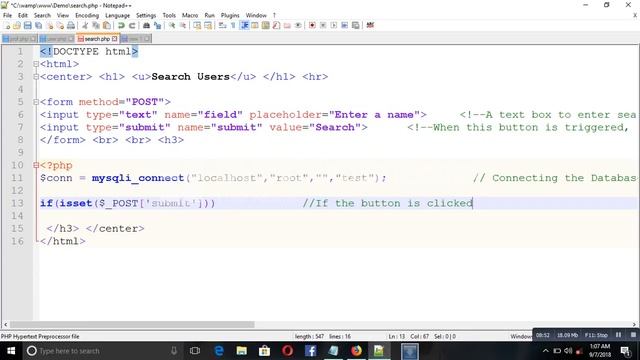Click the 'length : 547' status entry
Image resolution: width=640 pixels, height=360 pixels.
point(309,336)
